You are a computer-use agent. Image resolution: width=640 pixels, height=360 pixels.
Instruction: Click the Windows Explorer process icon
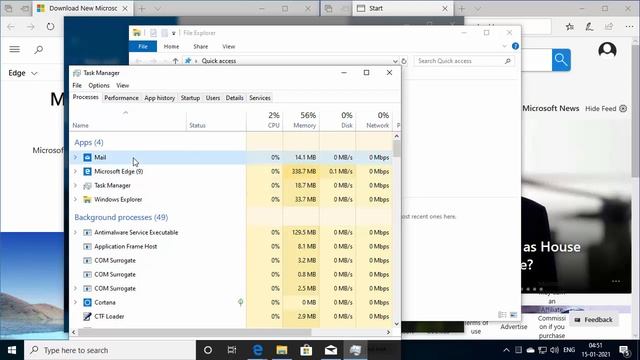[x=87, y=200]
